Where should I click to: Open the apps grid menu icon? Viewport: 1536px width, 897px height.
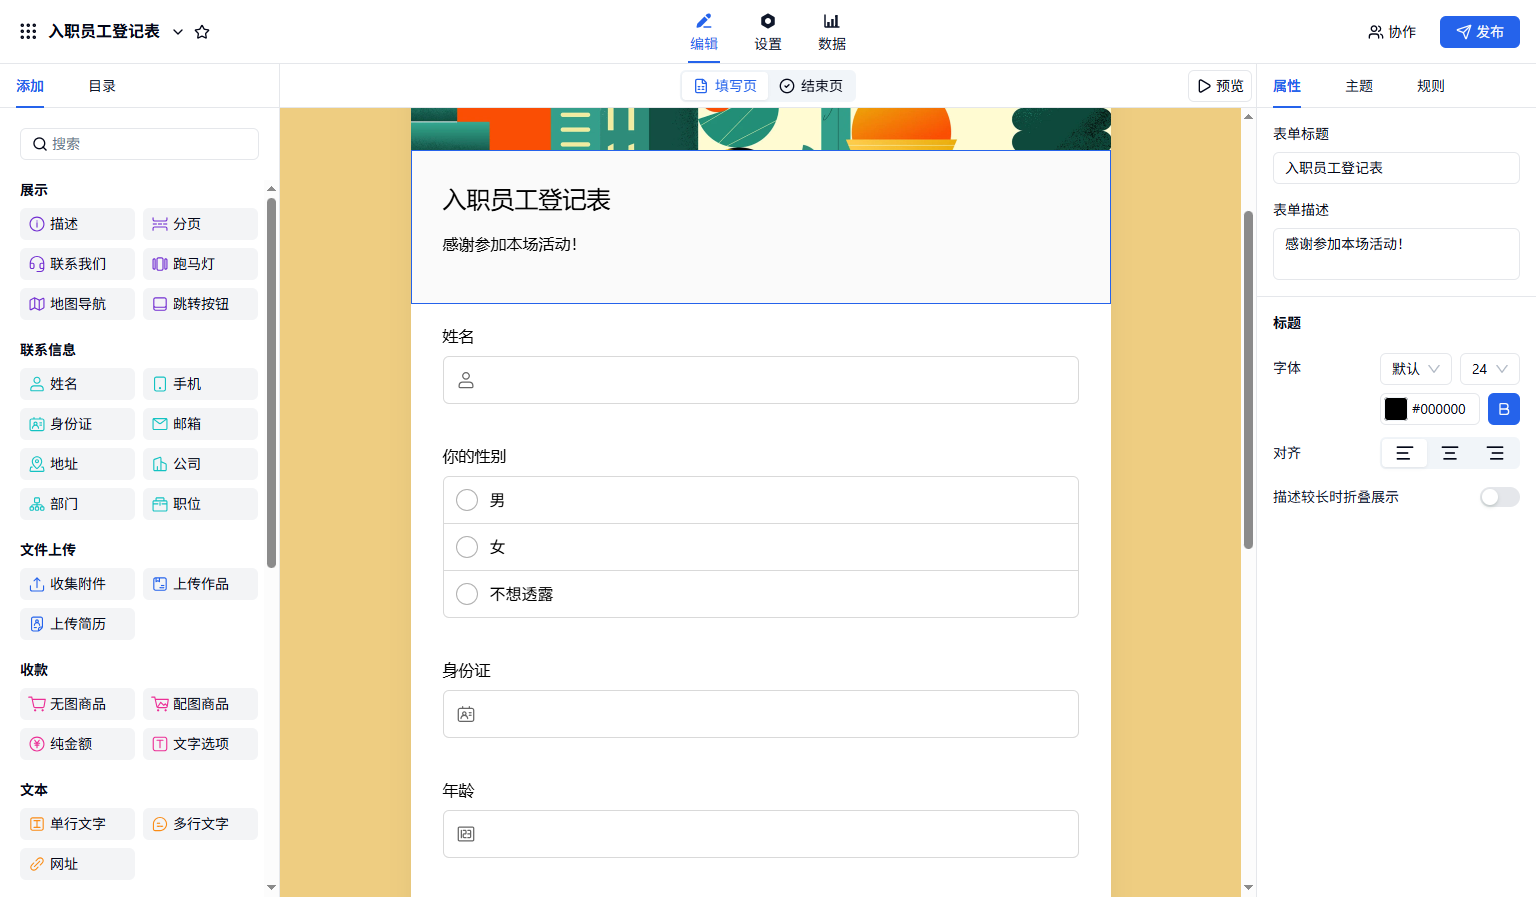click(x=28, y=32)
